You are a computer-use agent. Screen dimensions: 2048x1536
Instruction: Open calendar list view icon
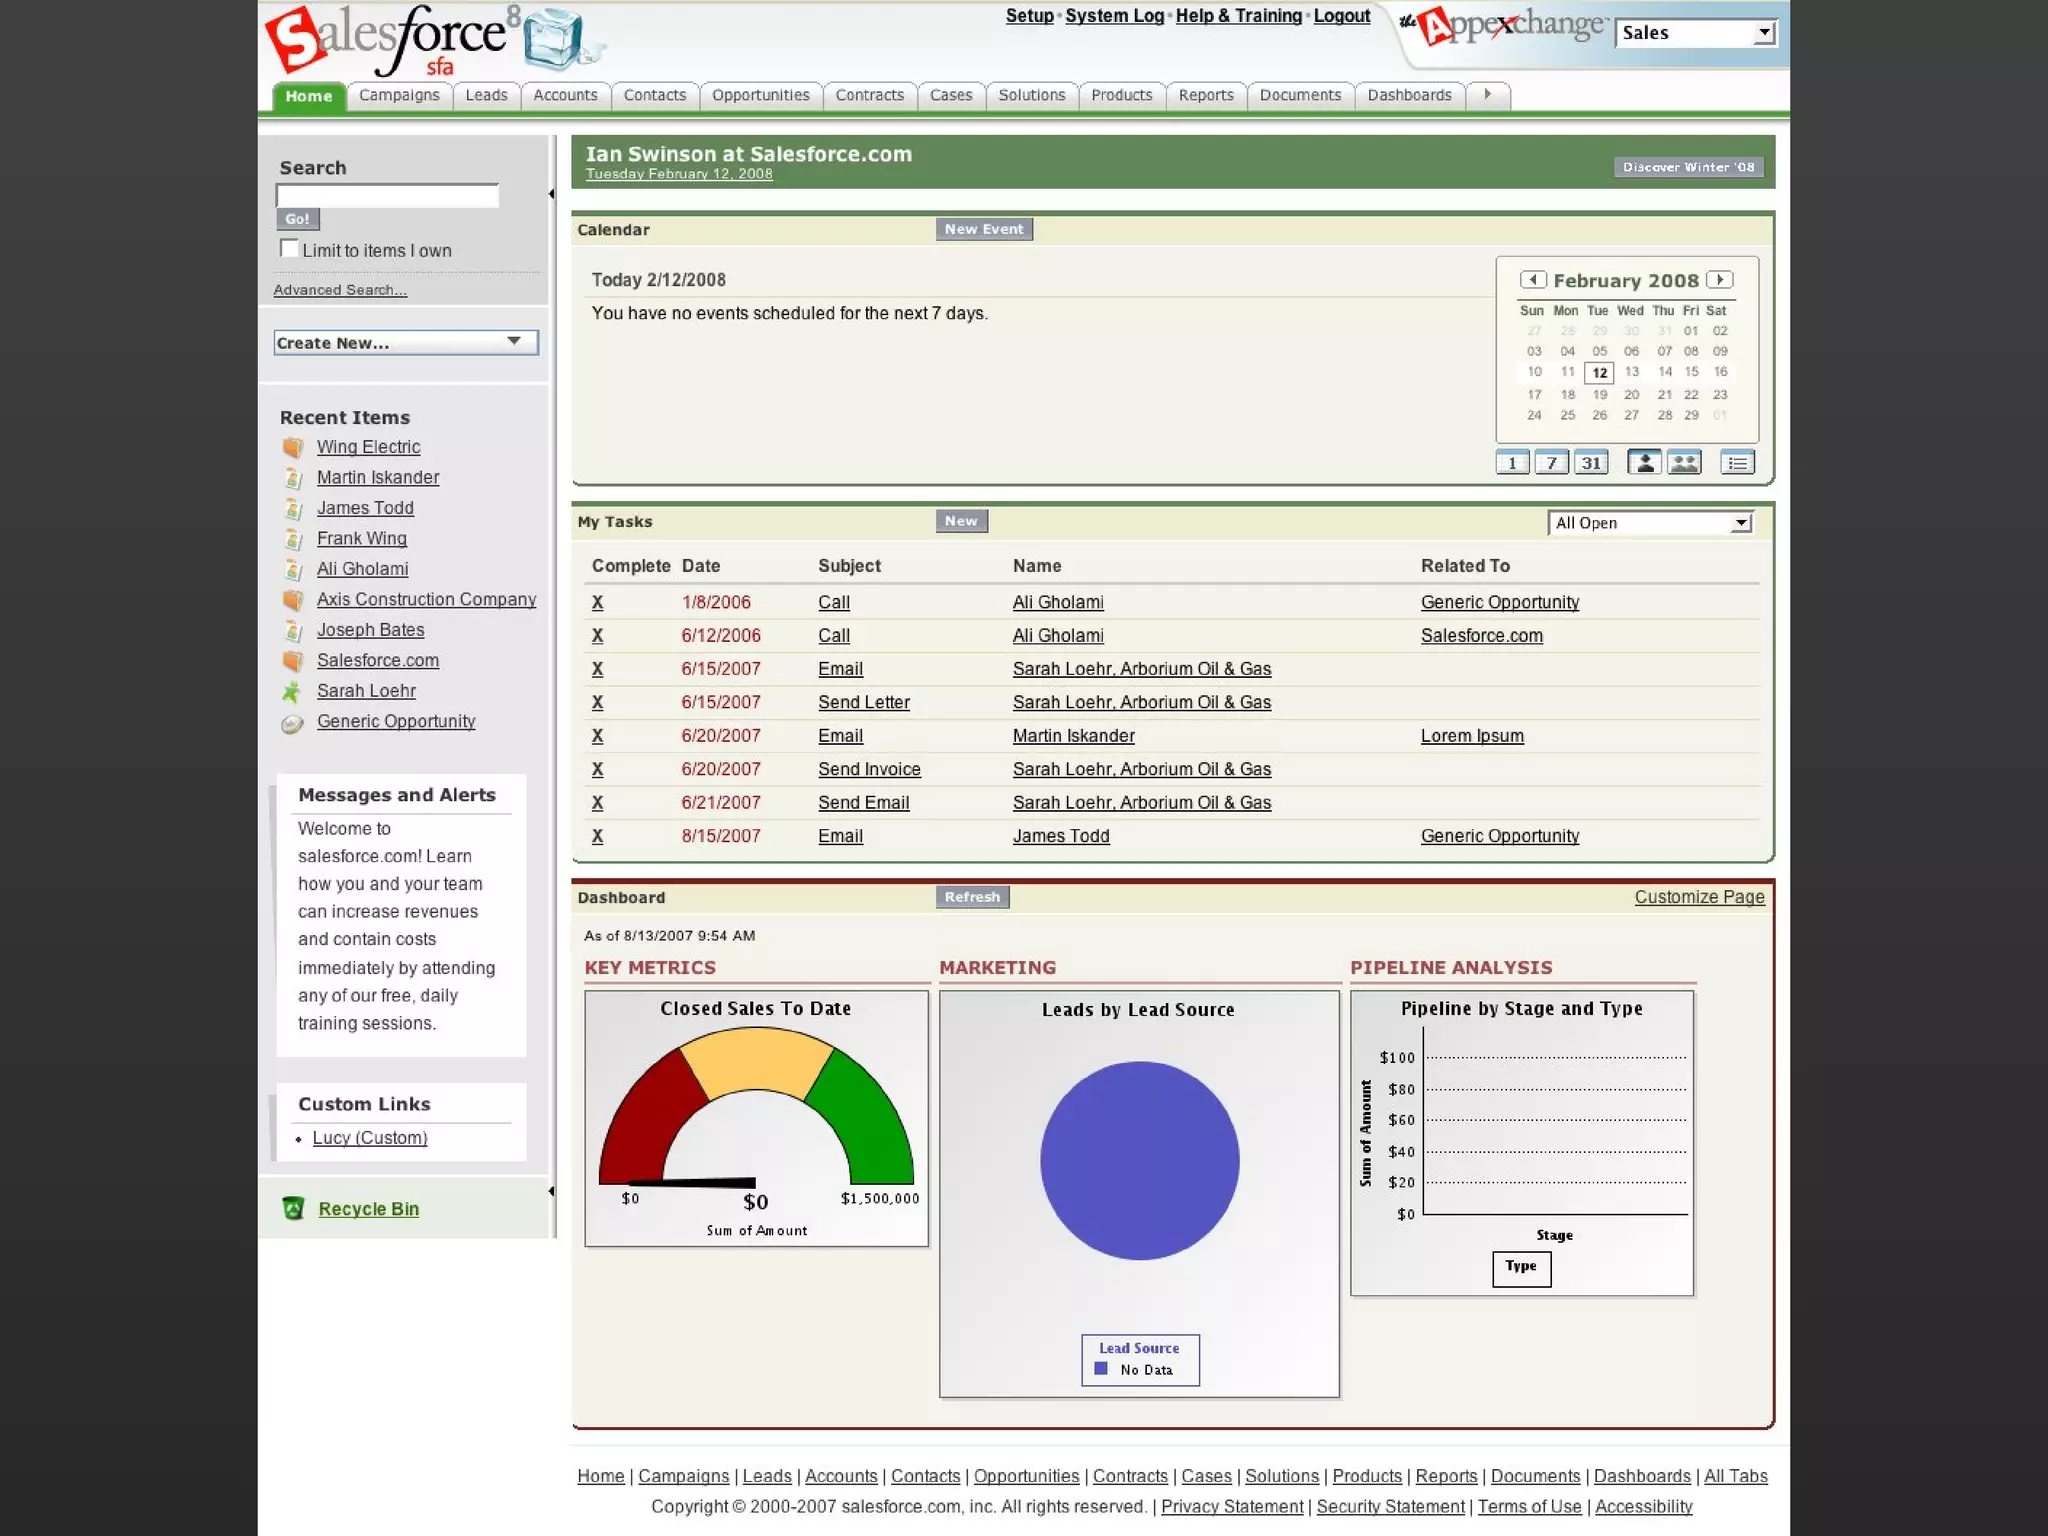coord(1738,463)
